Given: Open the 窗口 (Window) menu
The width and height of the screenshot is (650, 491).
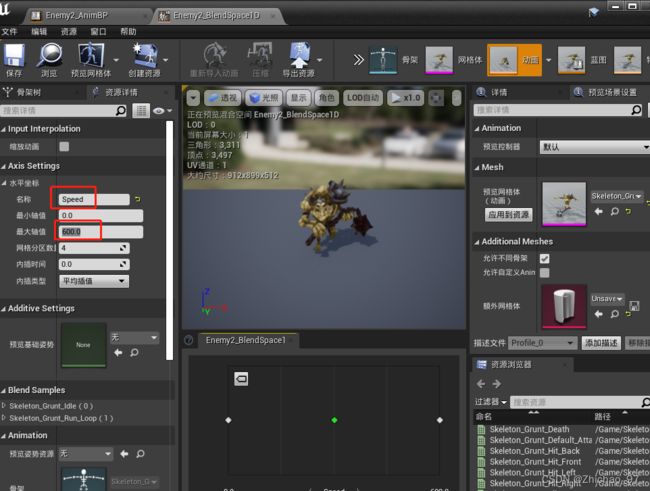Looking at the screenshot, I should tap(98, 32).
